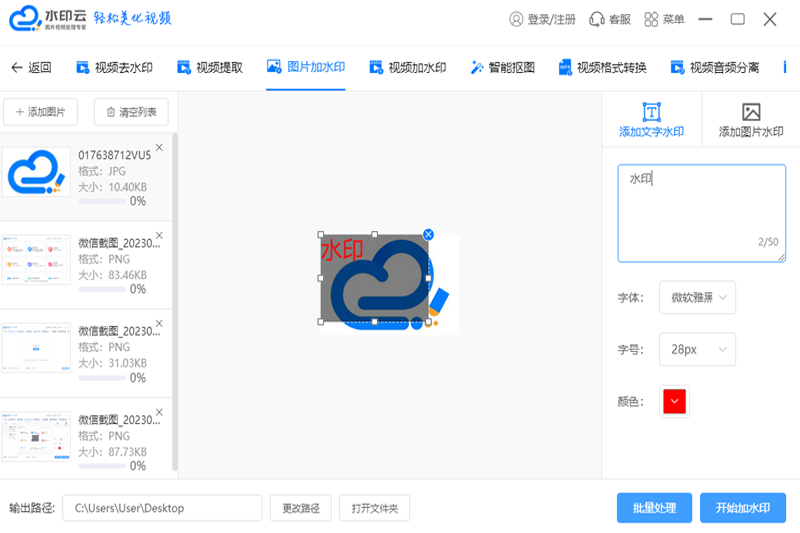This screenshot has width=800, height=533.
Task: Expand the 字体 font dropdown
Action: point(697,297)
